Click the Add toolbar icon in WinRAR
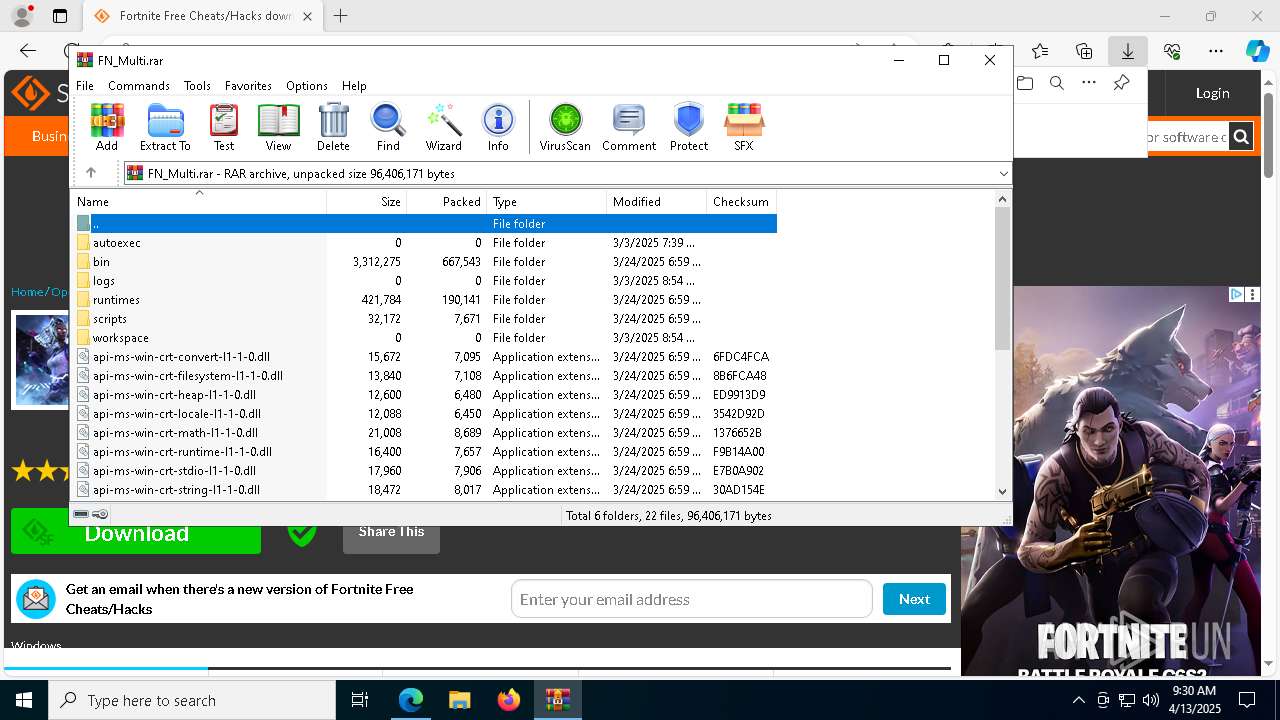This screenshot has height=720, width=1280. click(x=107, y=127)
